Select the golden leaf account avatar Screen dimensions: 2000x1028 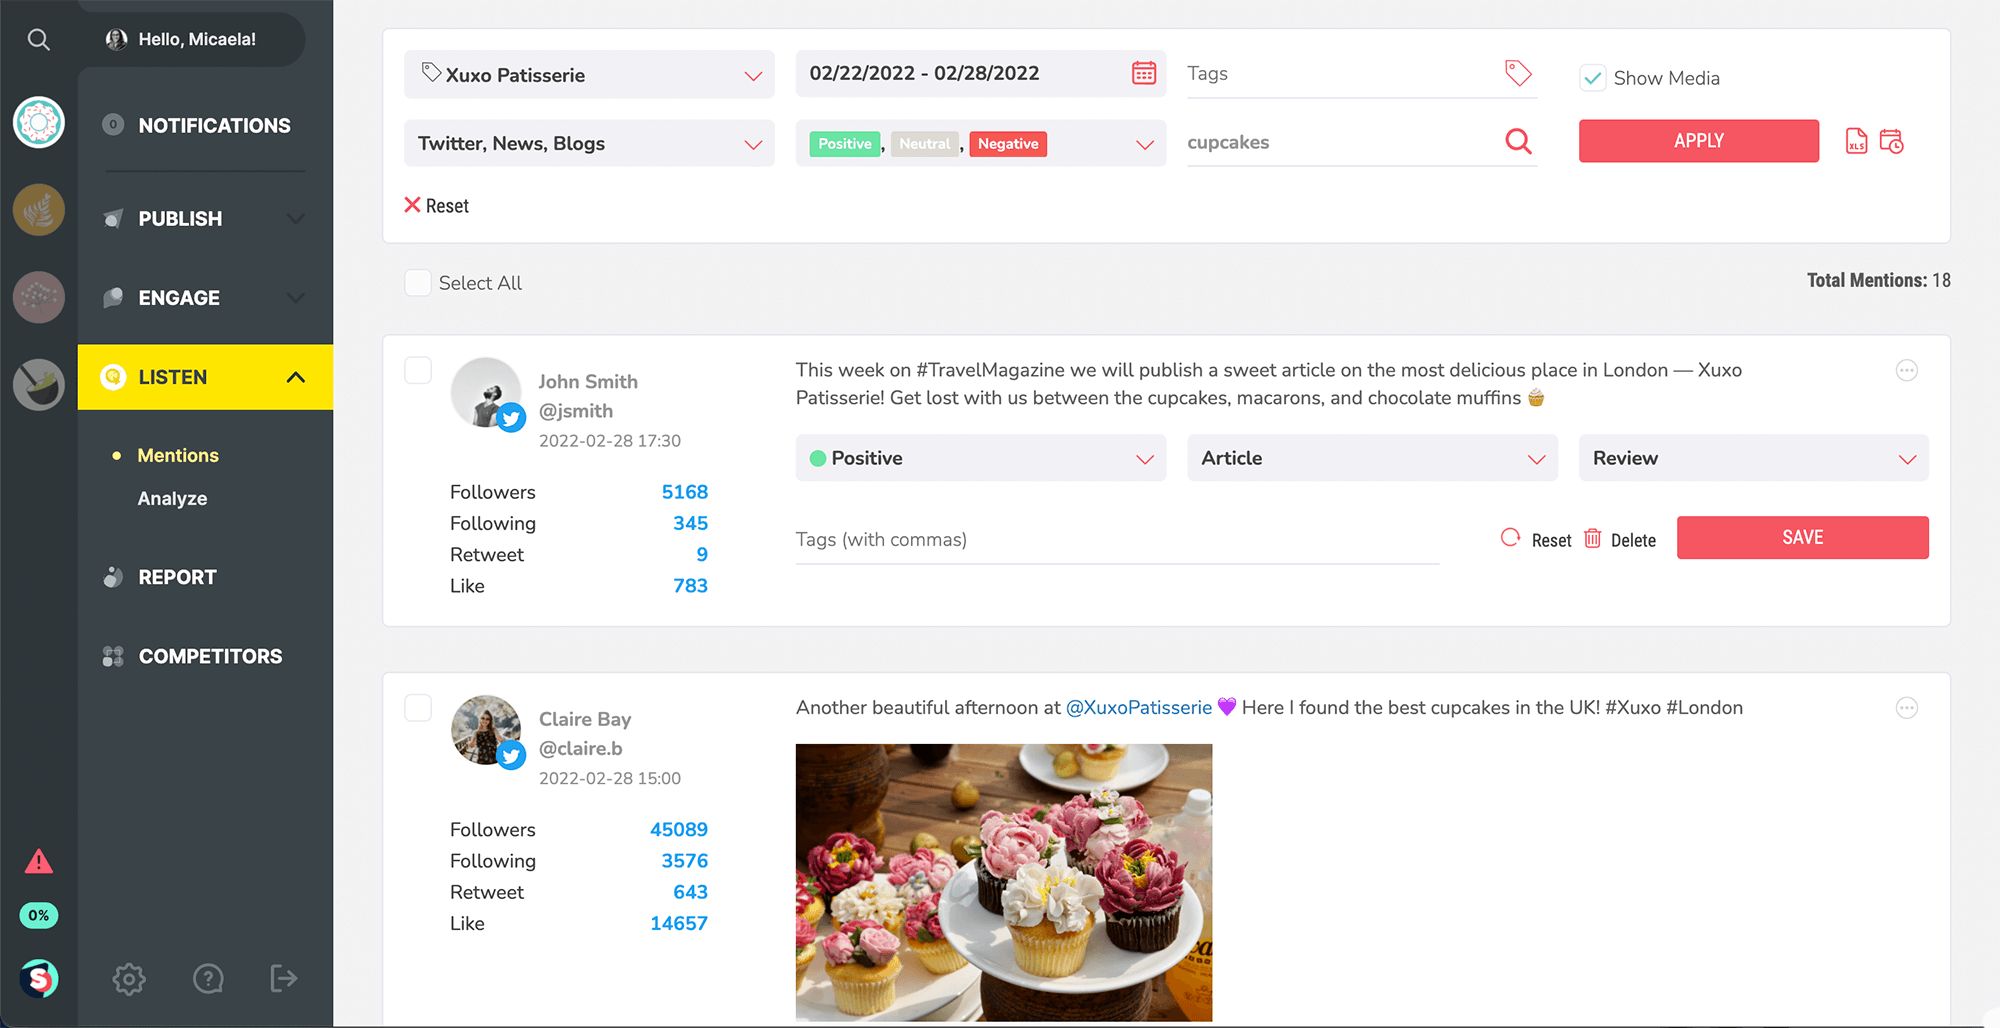tap(39, 210)
